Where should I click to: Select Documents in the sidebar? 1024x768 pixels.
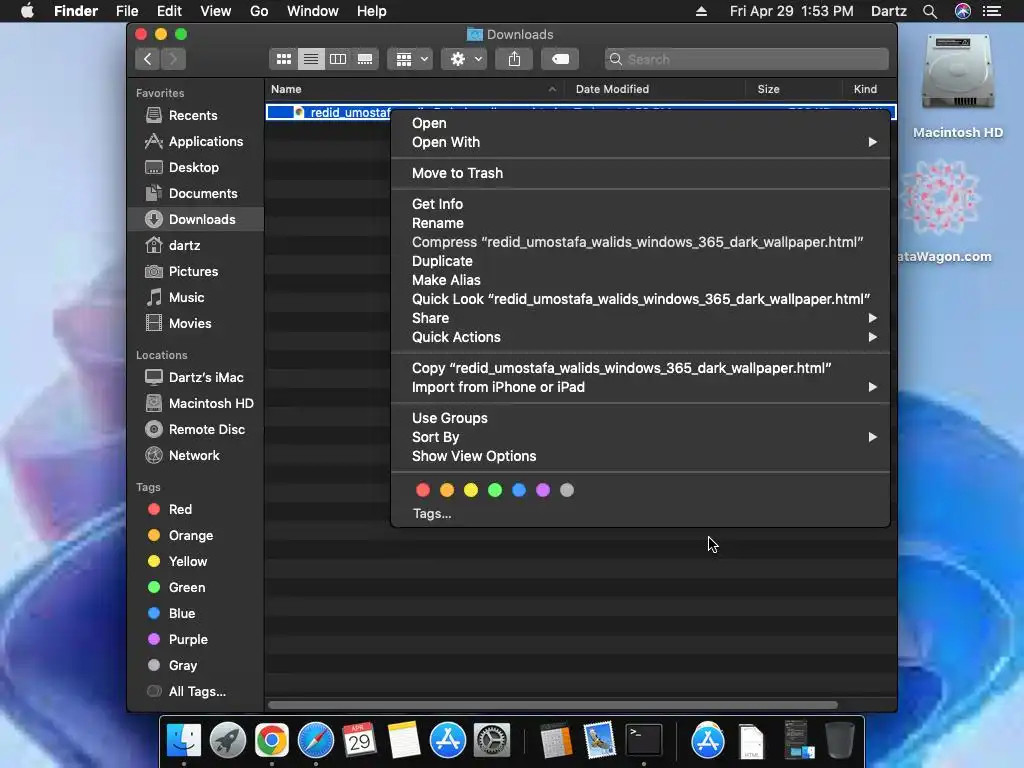tap(196, 194)
